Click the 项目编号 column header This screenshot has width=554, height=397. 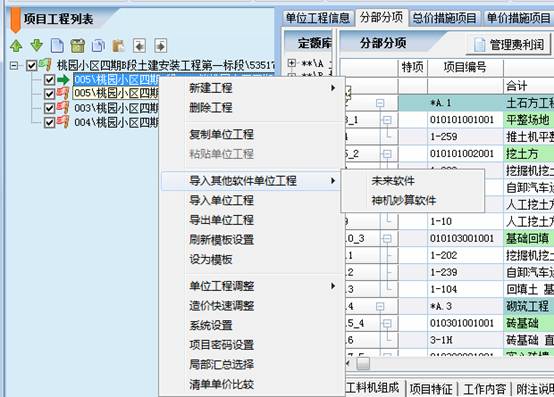(465, 67)
